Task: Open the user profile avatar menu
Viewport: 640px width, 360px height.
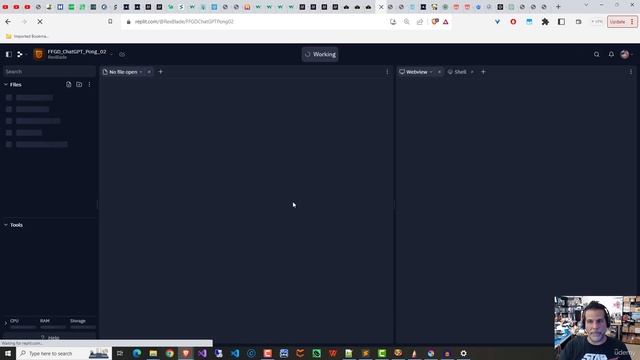Action: coord(624,54)
